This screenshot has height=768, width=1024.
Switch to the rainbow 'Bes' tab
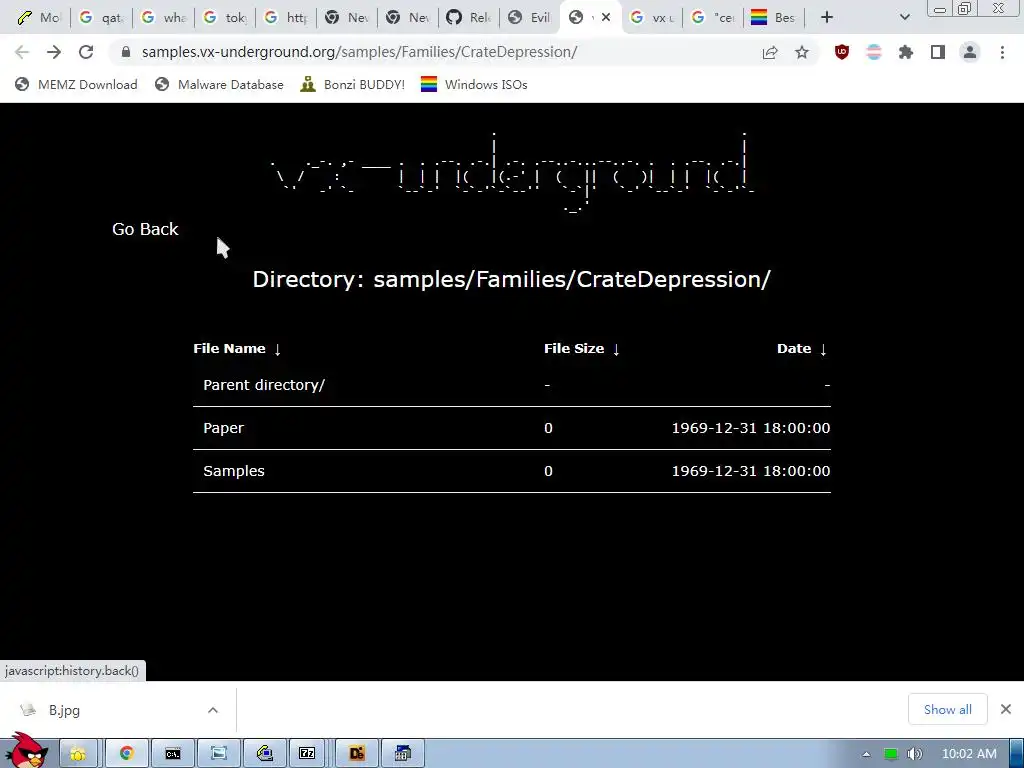coord(773,18)
